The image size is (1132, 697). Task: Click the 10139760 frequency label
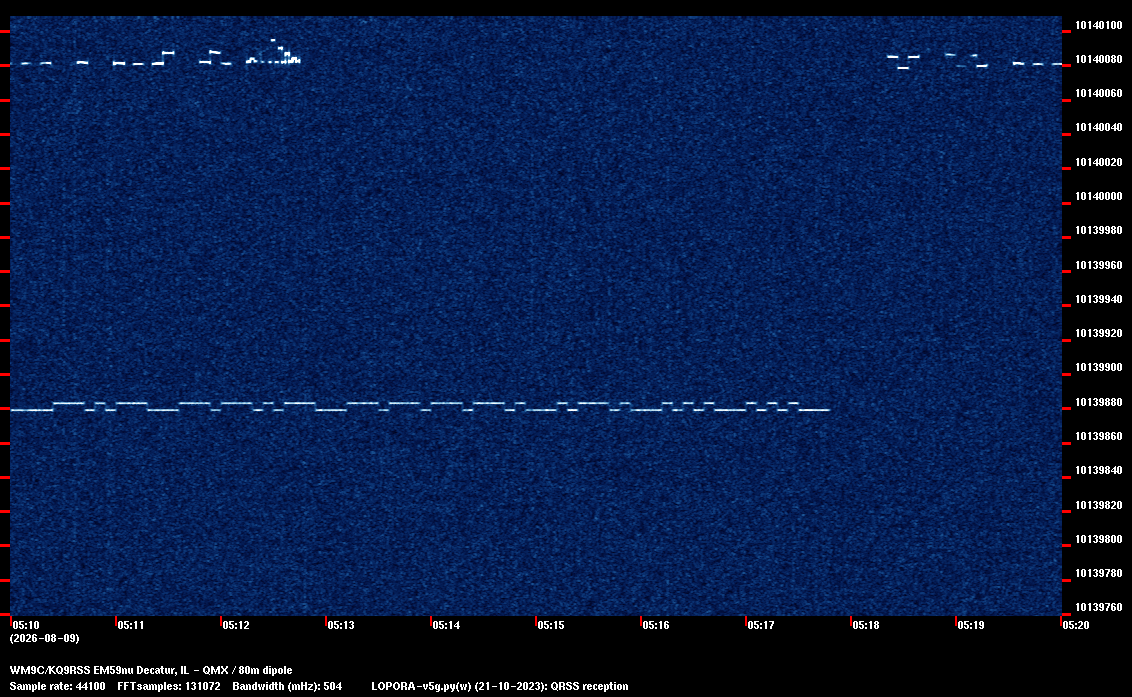point(1098,607)
